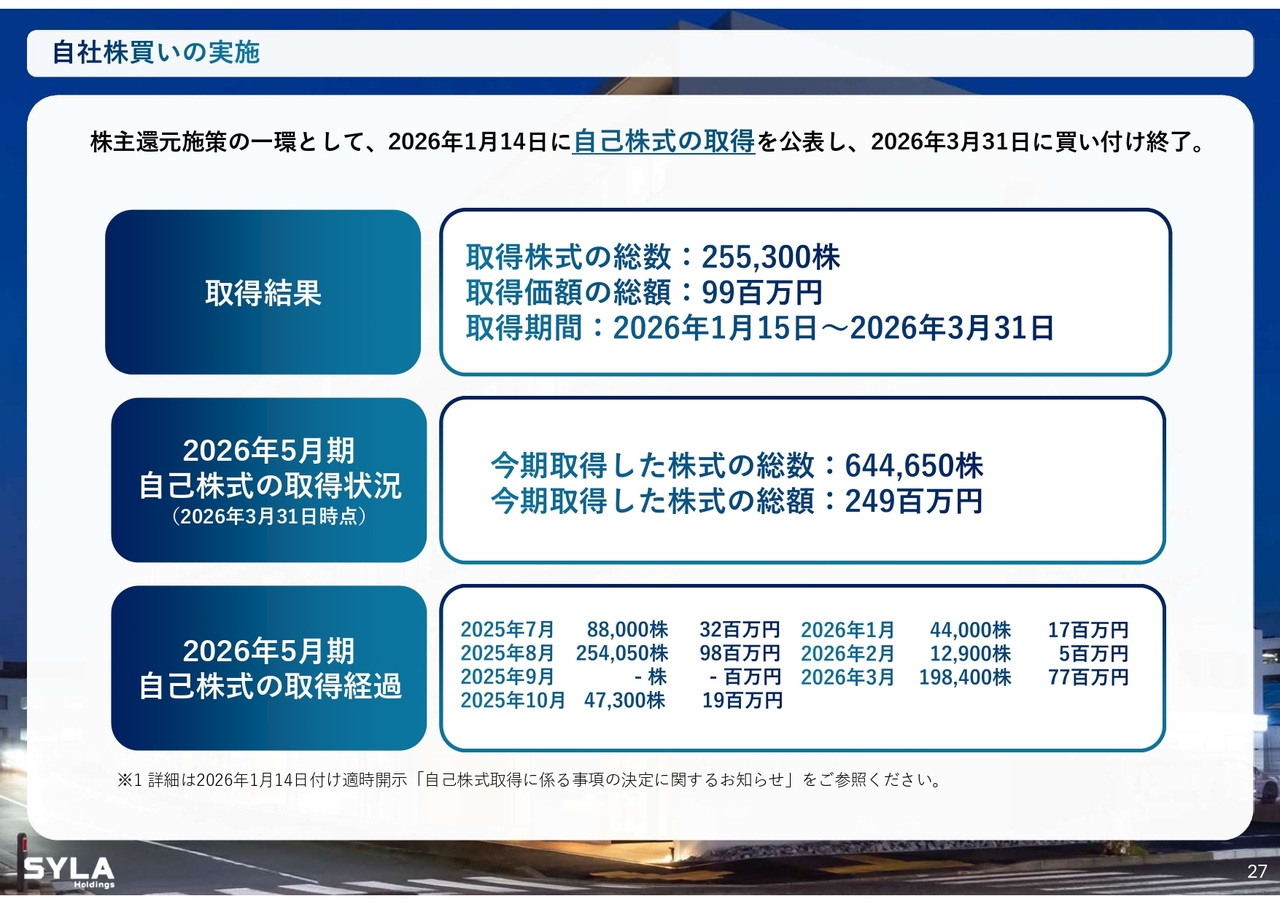
Task: Select 今期取得した株式の総額 249百万円 text
Action: click(737, 501)
